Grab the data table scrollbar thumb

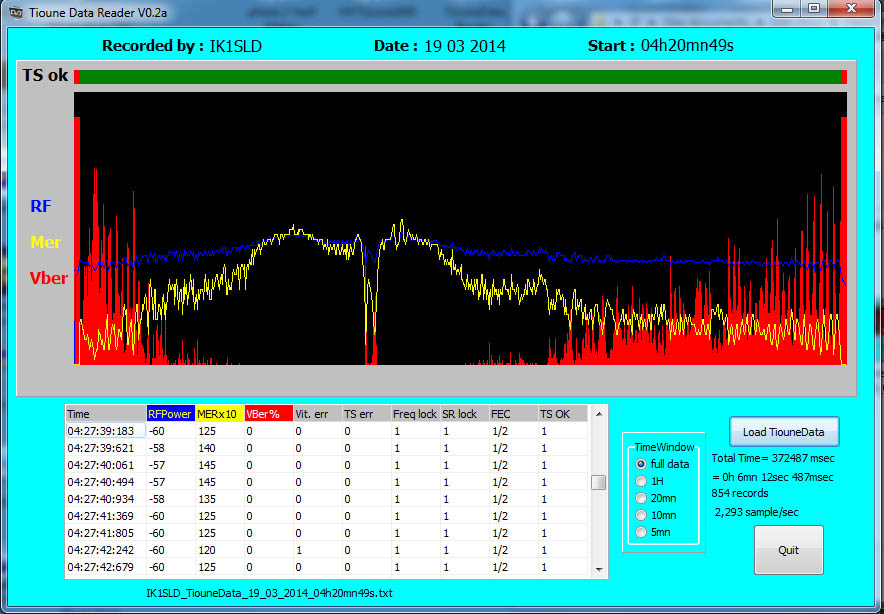(599, 483)
